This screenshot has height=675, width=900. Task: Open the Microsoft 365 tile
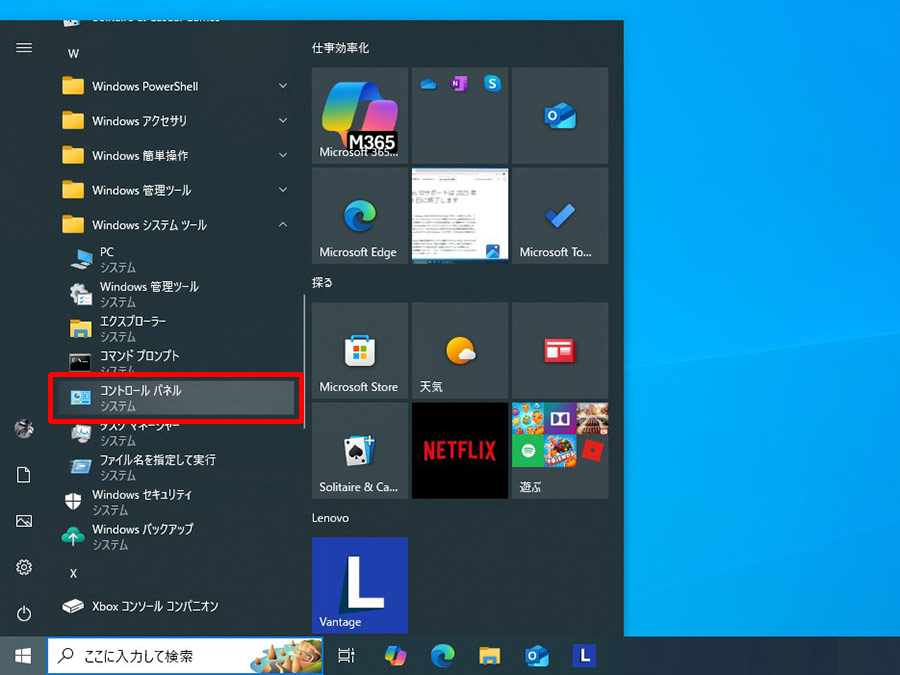pos(360,115)
